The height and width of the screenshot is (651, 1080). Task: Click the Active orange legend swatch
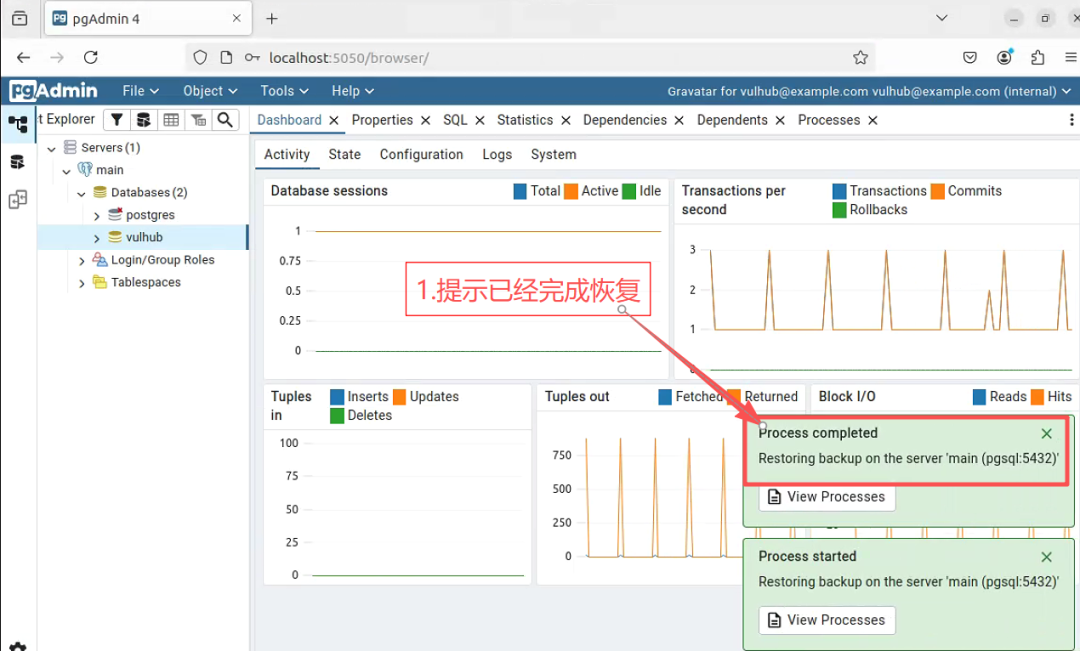[x=571, y=191]
